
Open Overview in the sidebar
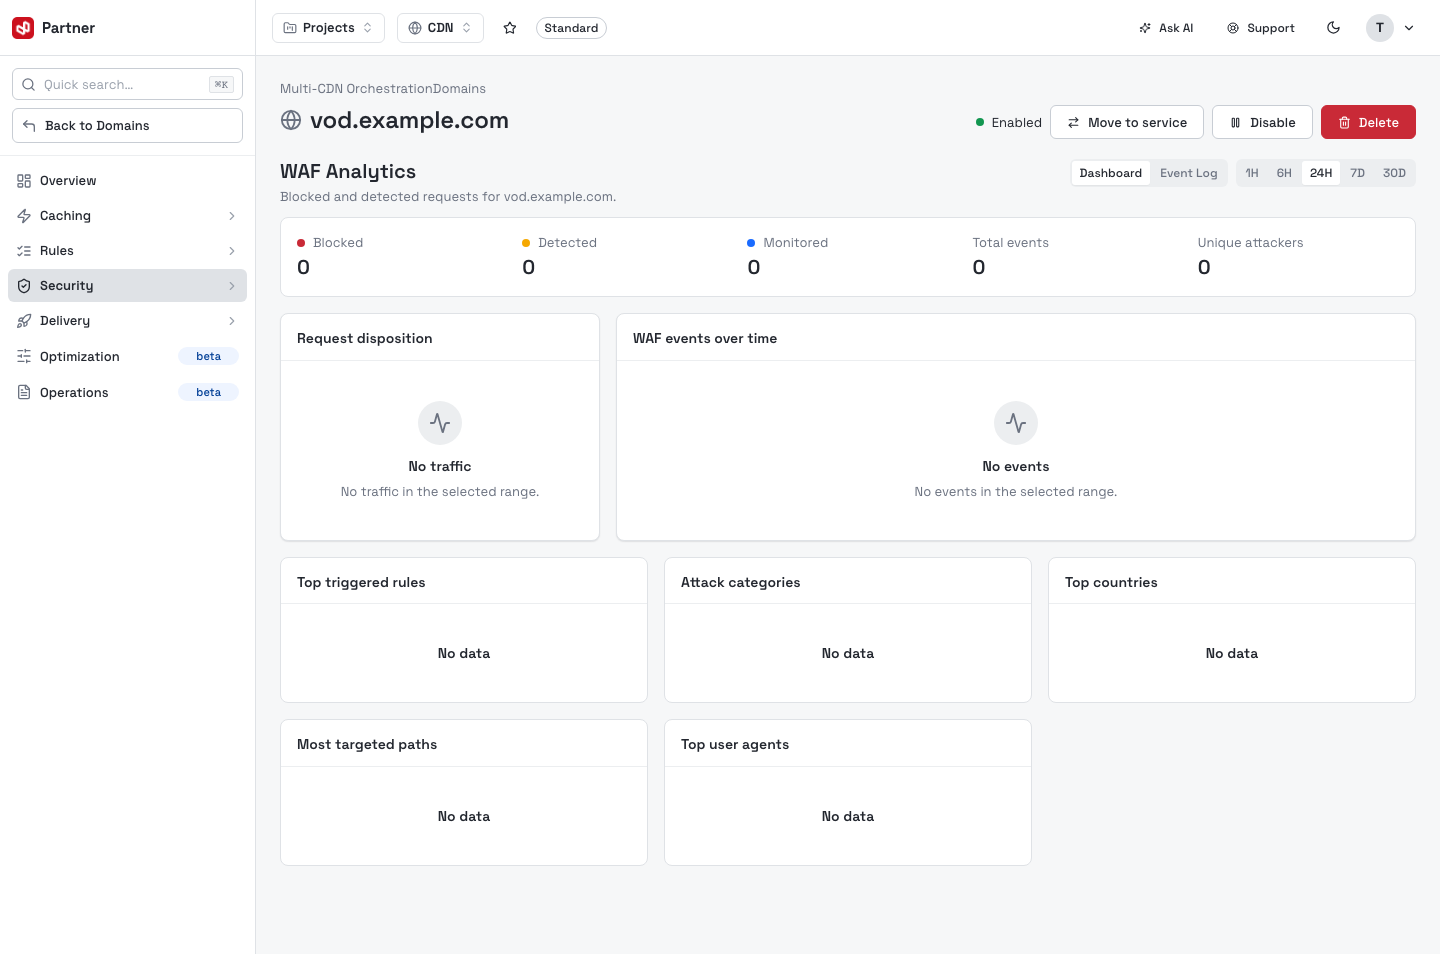click(x=127, y=181)
